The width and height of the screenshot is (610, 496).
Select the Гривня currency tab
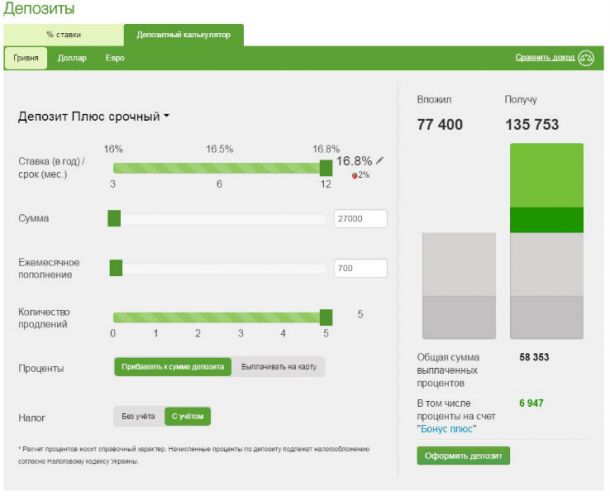tap(26, 58)
